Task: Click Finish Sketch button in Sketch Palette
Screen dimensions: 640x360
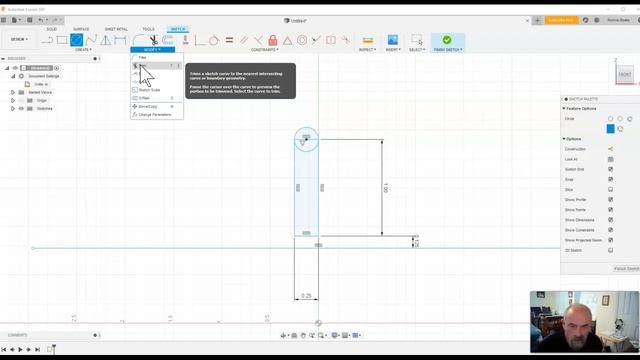Action: (x=627, y=269)
